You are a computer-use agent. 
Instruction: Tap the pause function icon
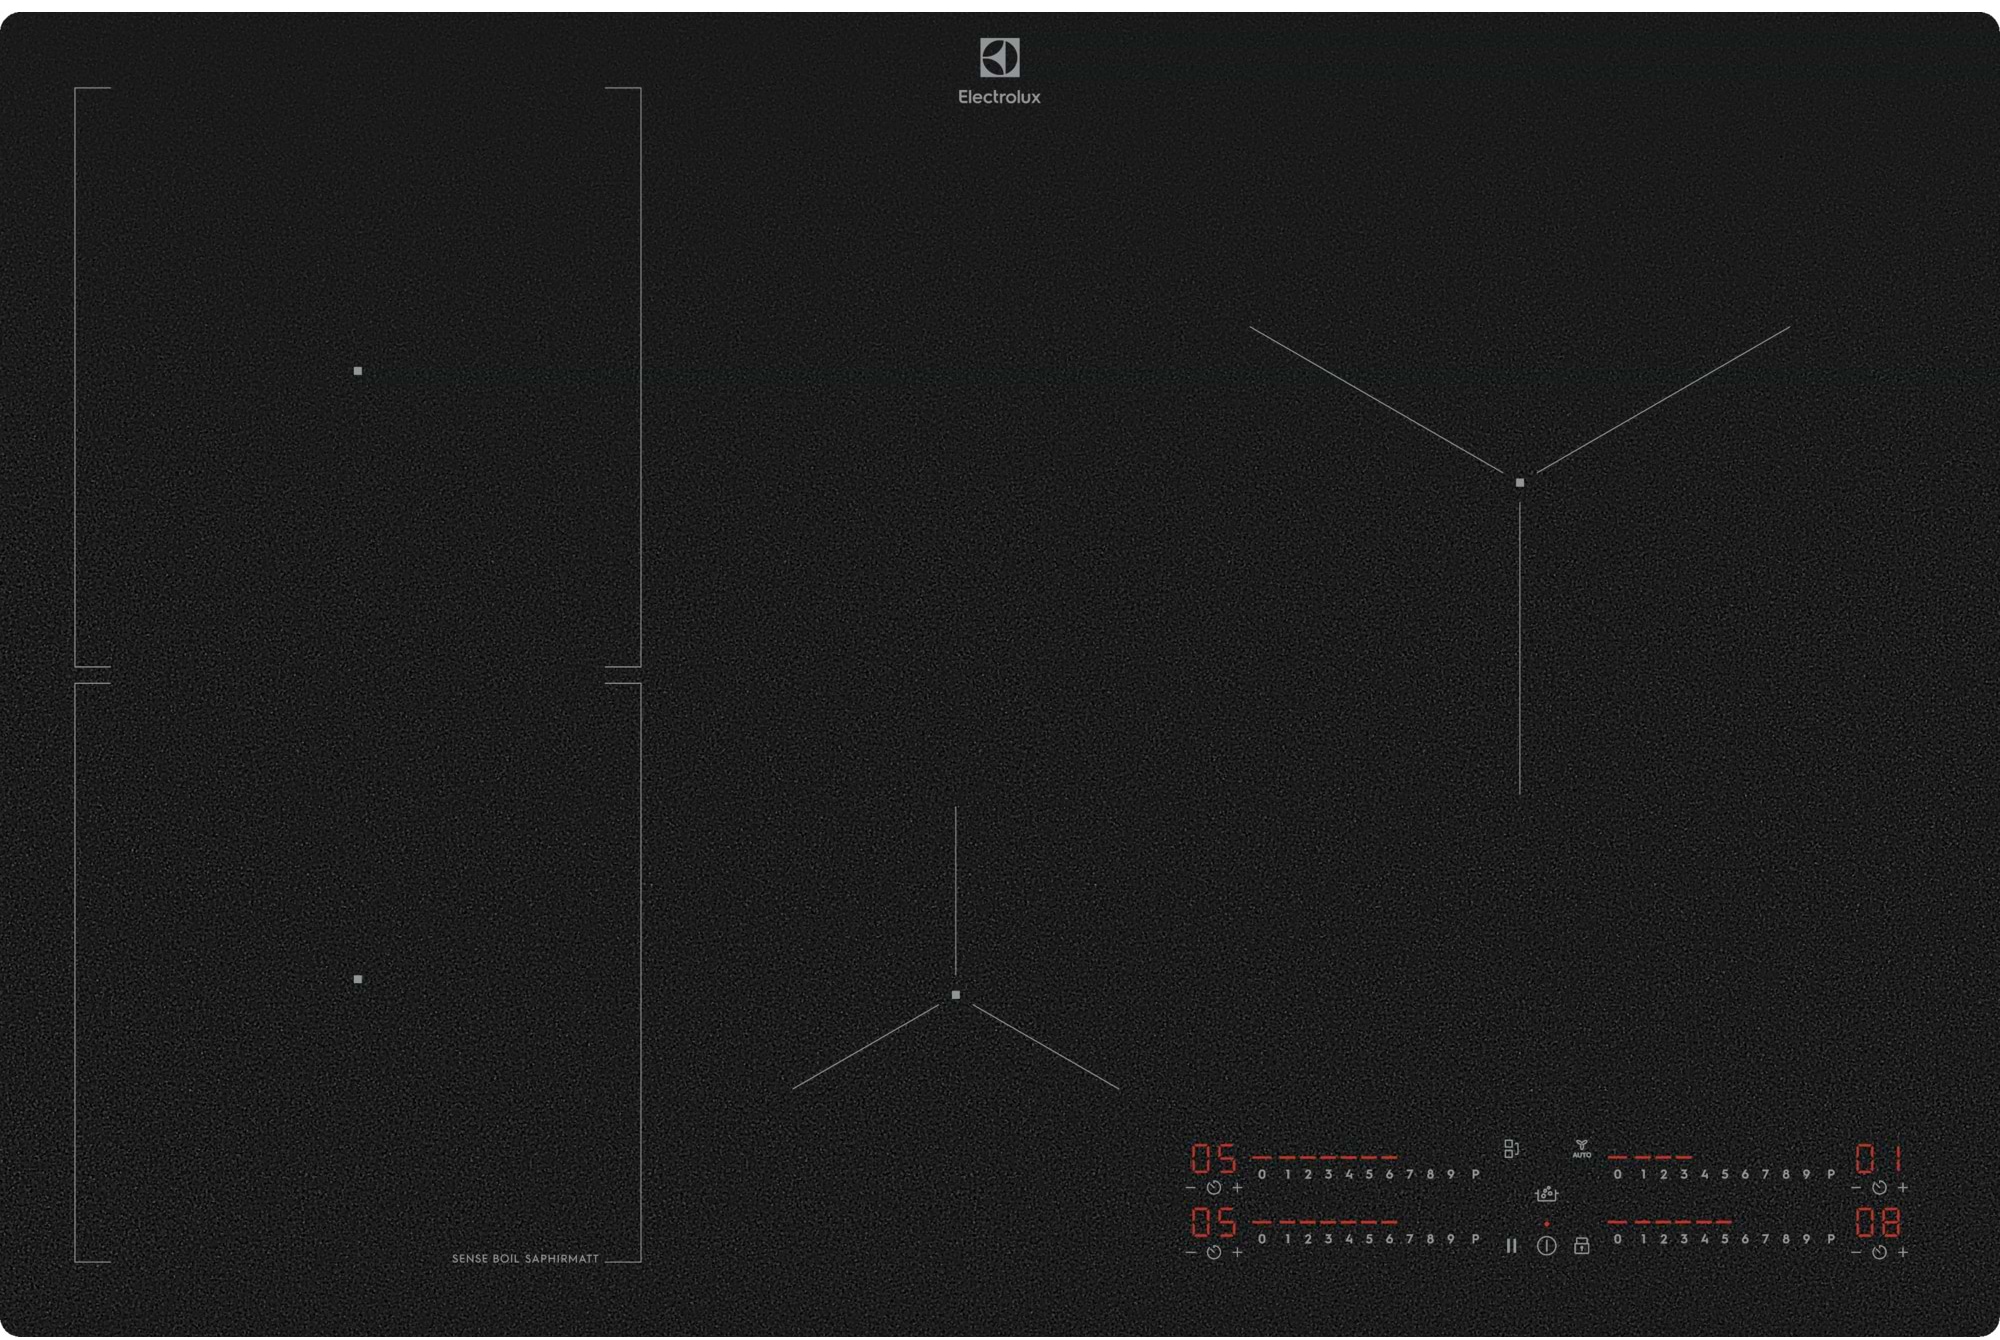1511,1246
